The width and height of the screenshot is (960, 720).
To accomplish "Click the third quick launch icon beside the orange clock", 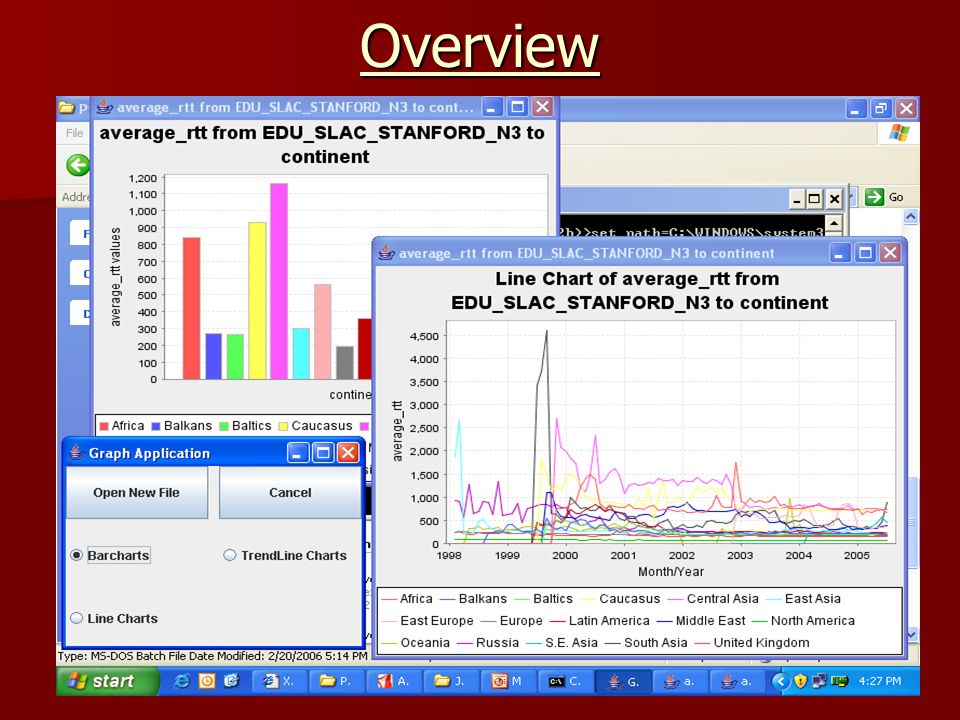I will point(231,681).
